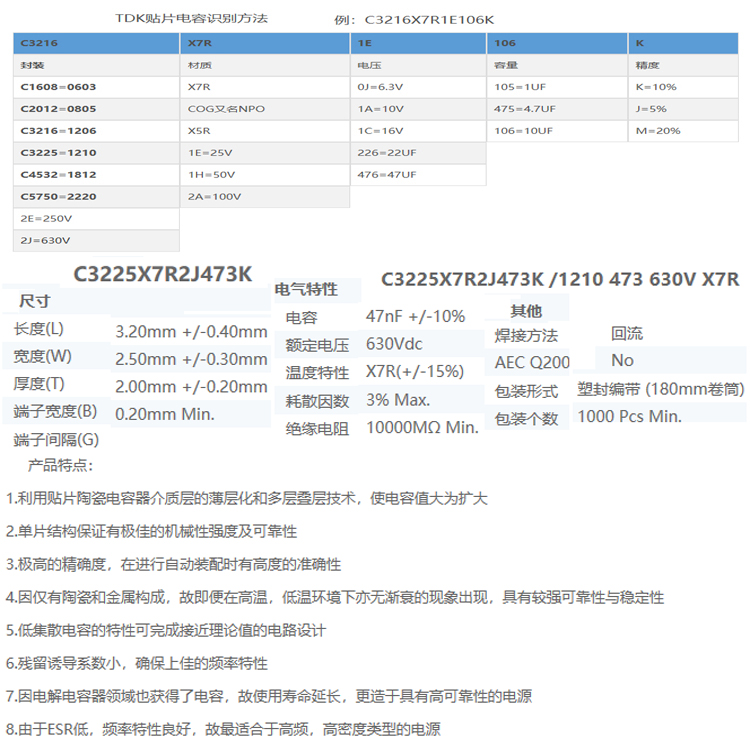Viewport: 750px width, 750px height.
Task: Click the voltage cell '0J=6.3V'
Action: pyautogui.click(x=418, y=87)
